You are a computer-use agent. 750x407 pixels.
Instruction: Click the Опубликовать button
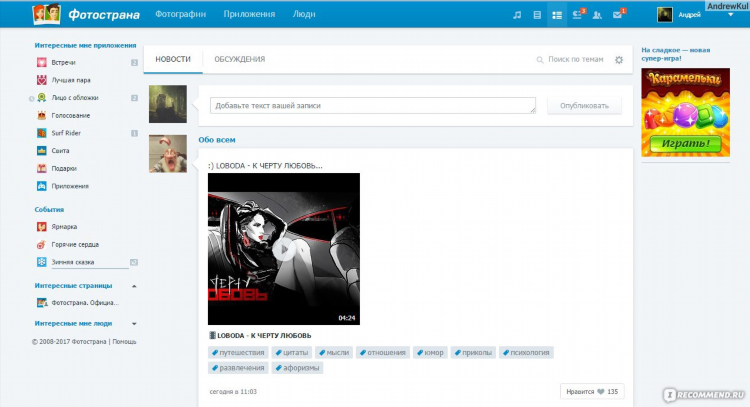[585, 106]
